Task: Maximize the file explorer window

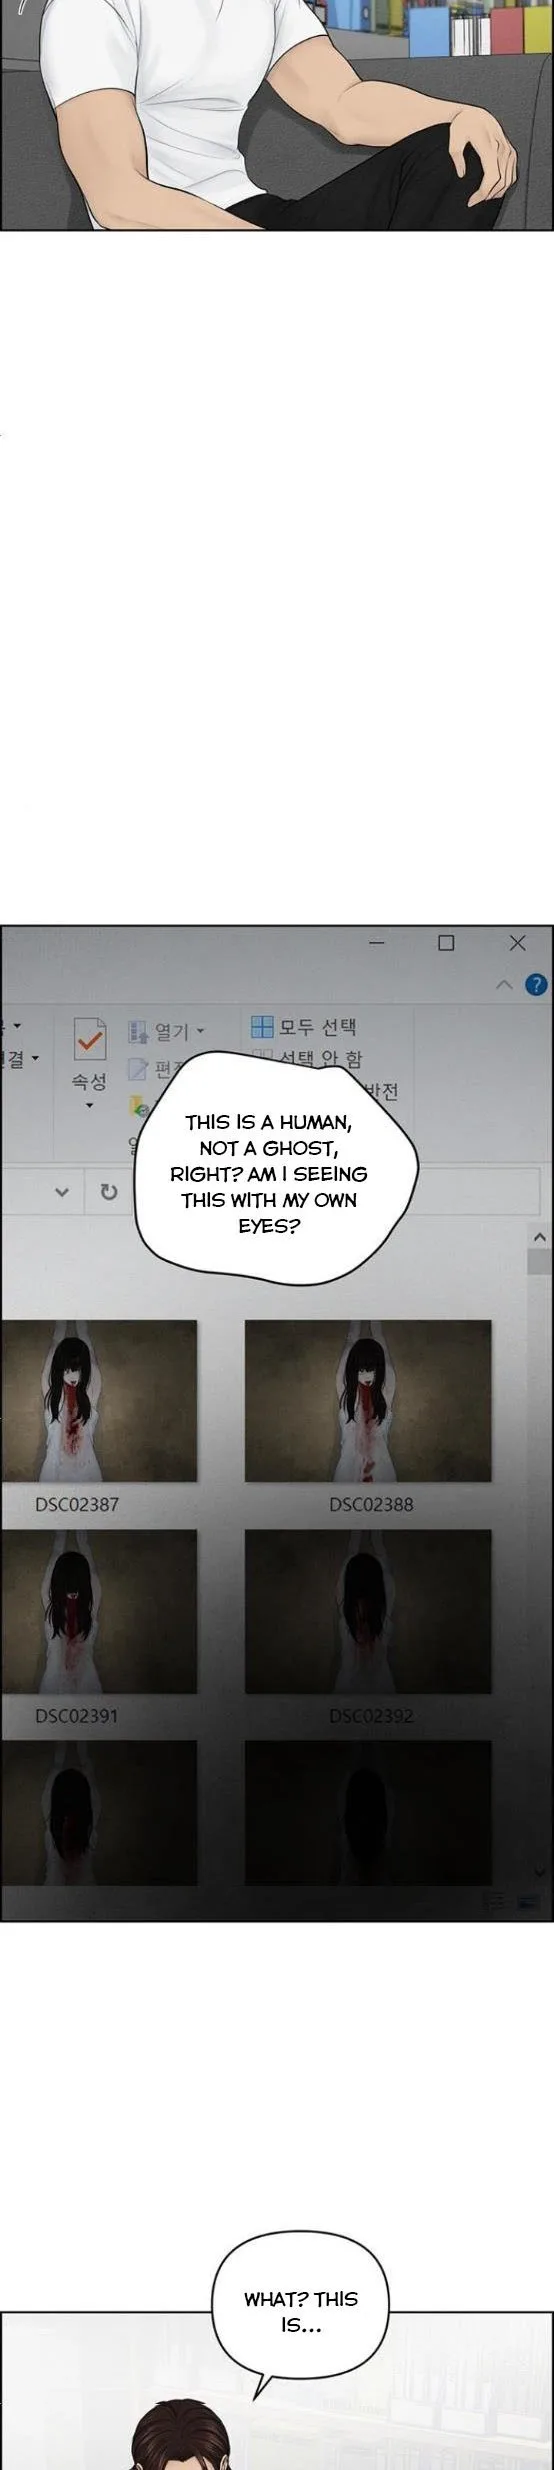Action: [446, 942]
